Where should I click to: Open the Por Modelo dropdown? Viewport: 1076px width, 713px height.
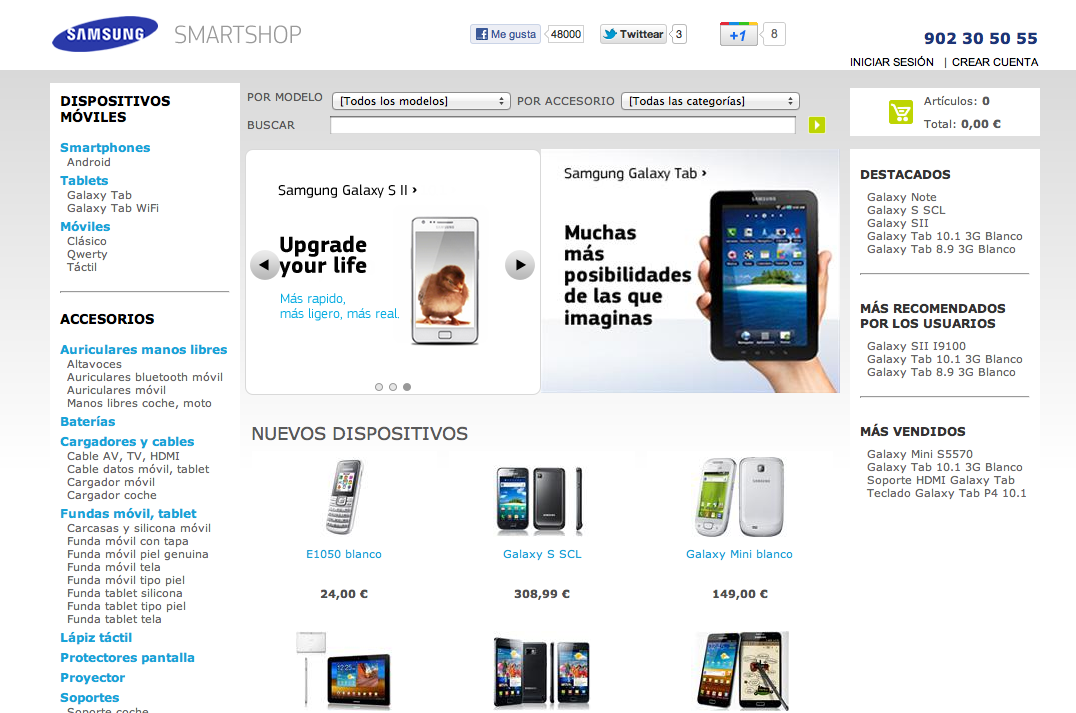coord(421,101)
